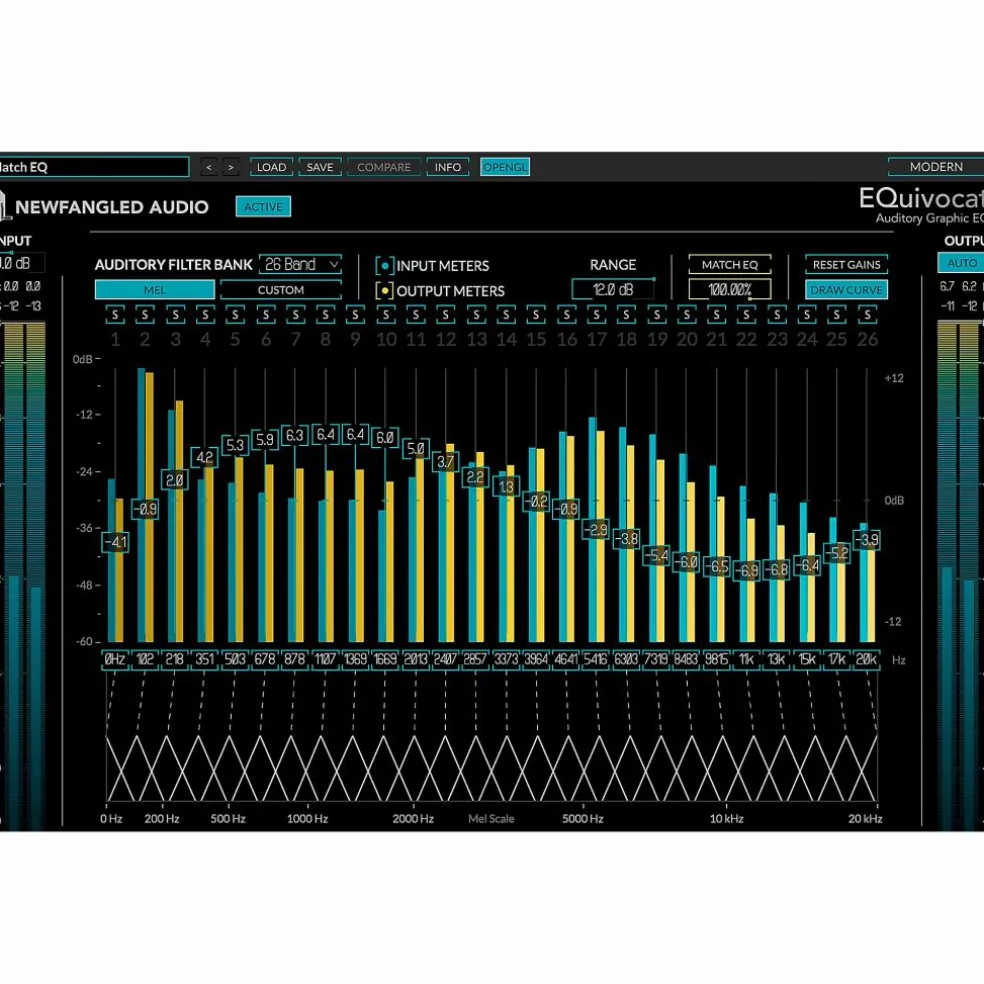Viewport: 984px width, 984px height.
Task: Click band 13 gain handle showing 2.2
Action: tap(476, 477)
